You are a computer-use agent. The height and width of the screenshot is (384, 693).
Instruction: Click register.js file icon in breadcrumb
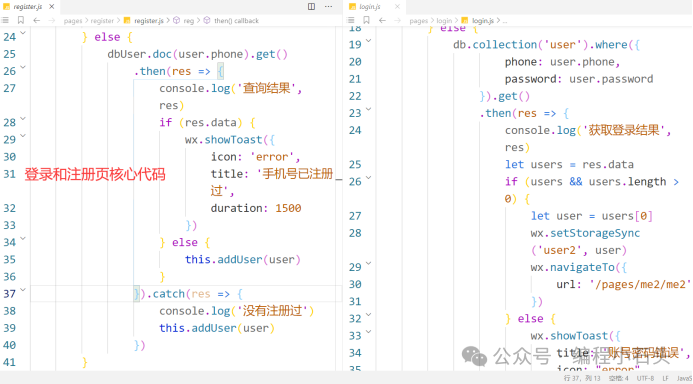[x=127, y=20]
